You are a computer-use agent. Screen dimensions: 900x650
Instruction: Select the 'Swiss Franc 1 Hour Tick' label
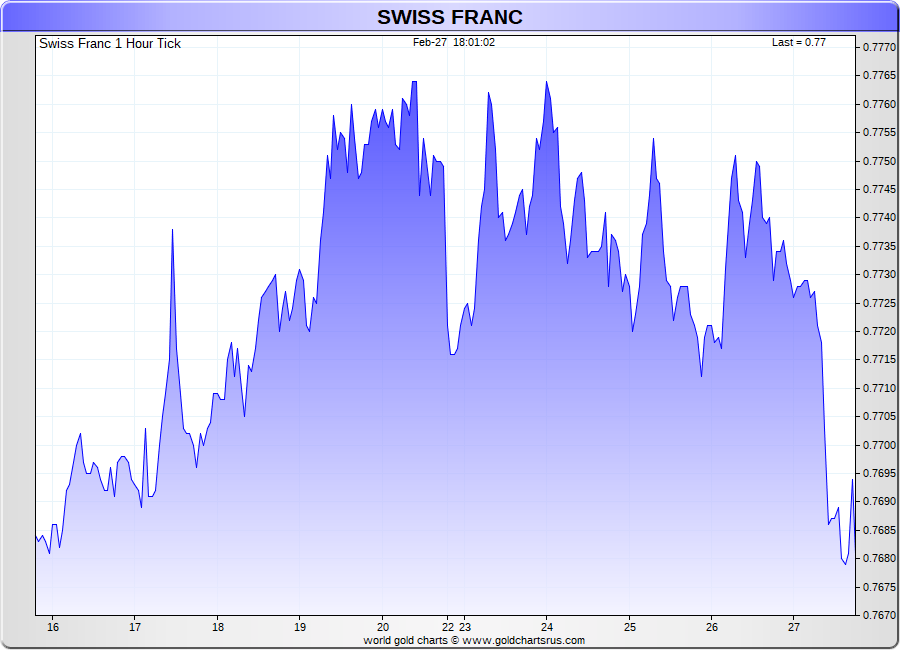[110, 44]
